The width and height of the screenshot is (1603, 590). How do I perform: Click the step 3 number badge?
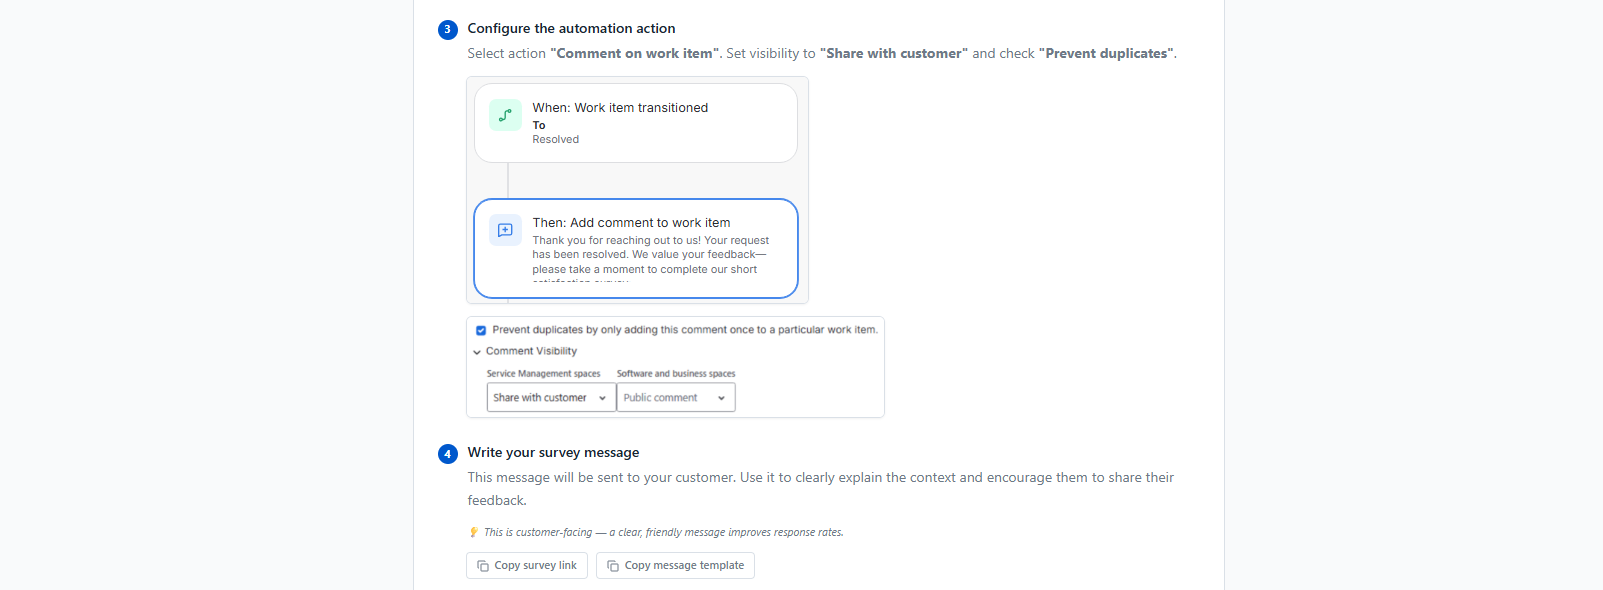(x=448, y=30)
